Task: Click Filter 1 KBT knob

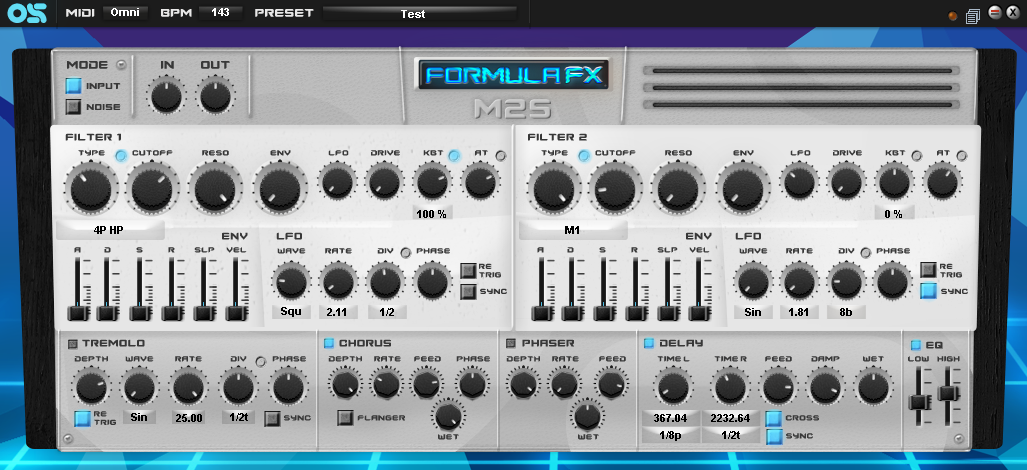Action: point(432,182)
